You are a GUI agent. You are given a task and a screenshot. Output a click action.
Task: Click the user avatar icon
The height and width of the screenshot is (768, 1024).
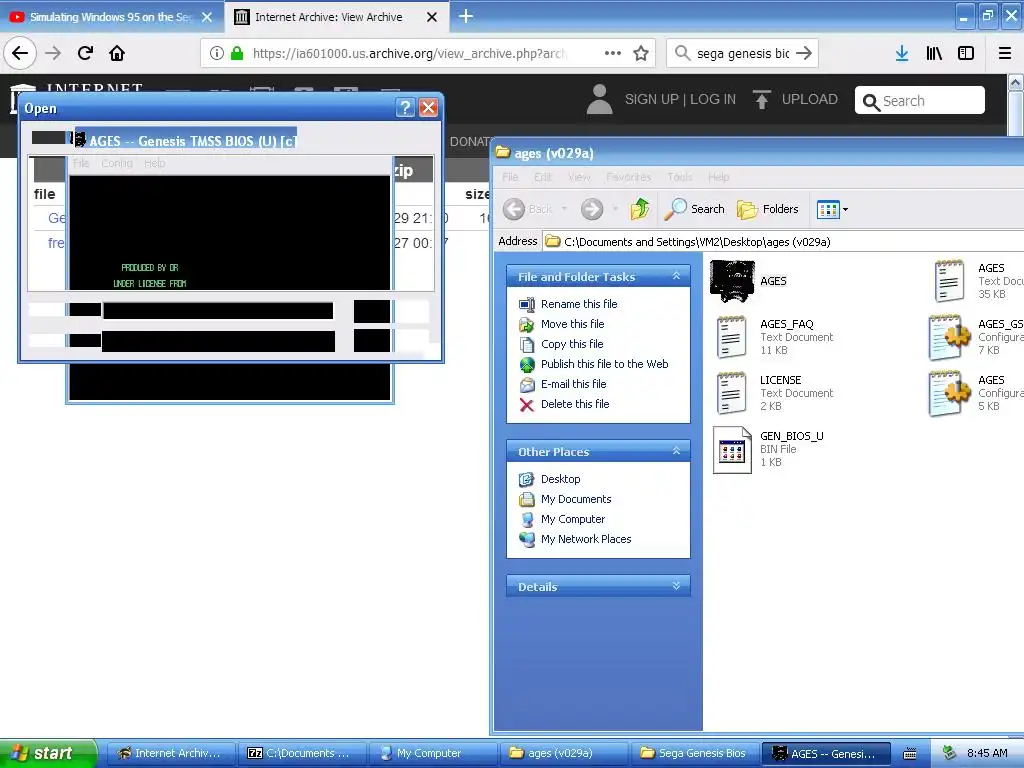click(x=600, y=99)
